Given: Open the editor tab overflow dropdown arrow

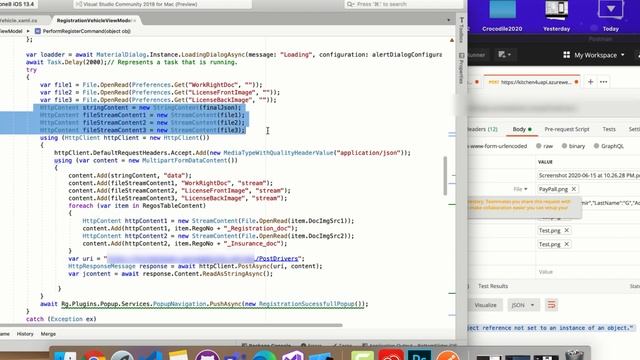Looking at the screenshot, I should pos(448,20).
